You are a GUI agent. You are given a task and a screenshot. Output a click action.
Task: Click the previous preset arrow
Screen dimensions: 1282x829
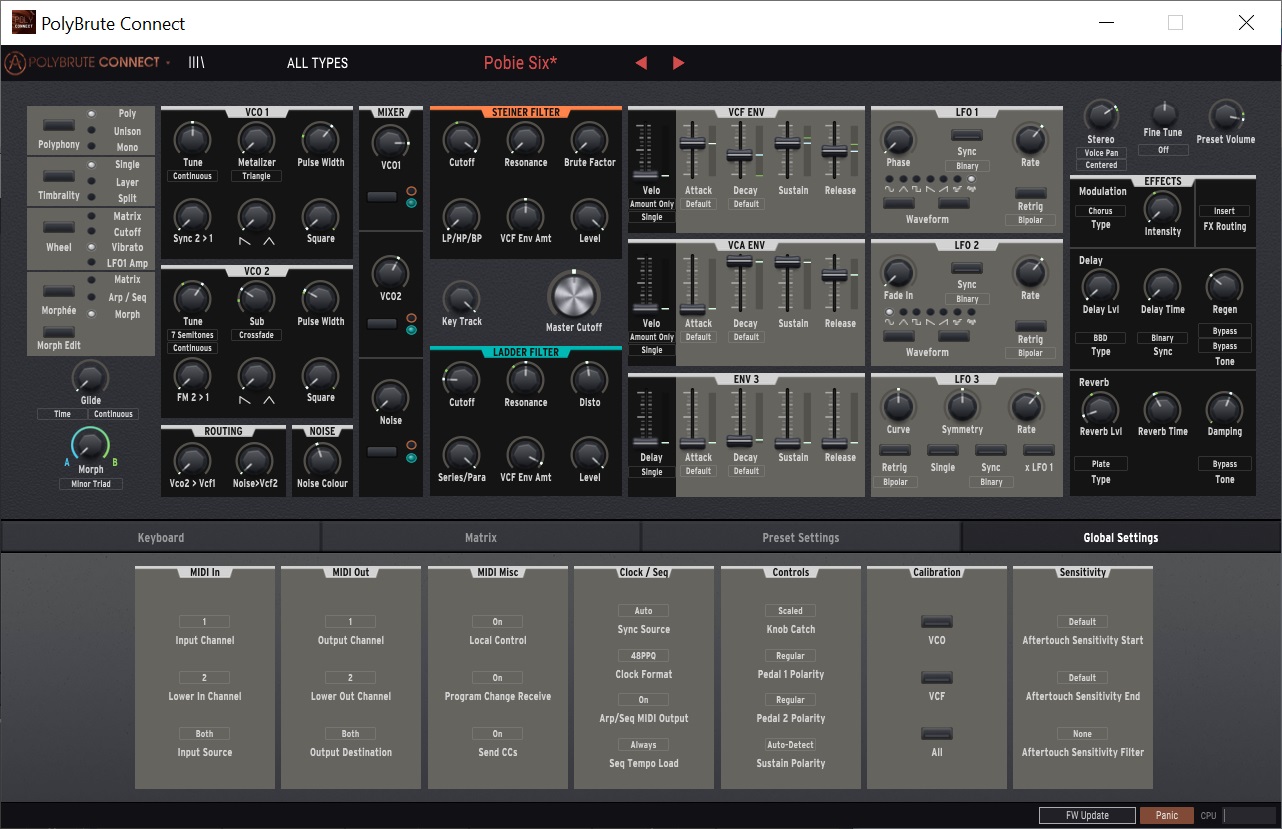(x=640, y=62)
